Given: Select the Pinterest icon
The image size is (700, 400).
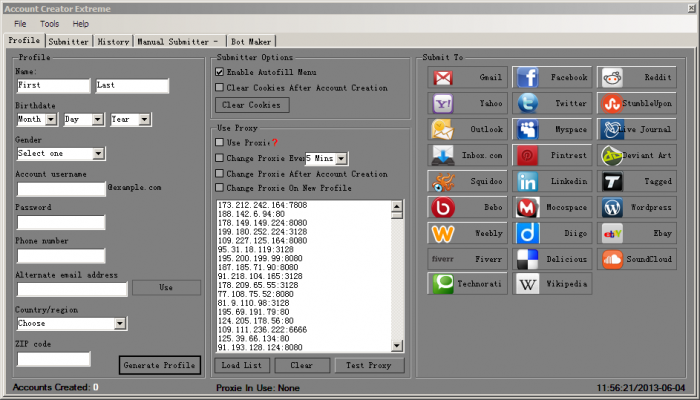Looking at the screenshot, I should pos(528,155).
